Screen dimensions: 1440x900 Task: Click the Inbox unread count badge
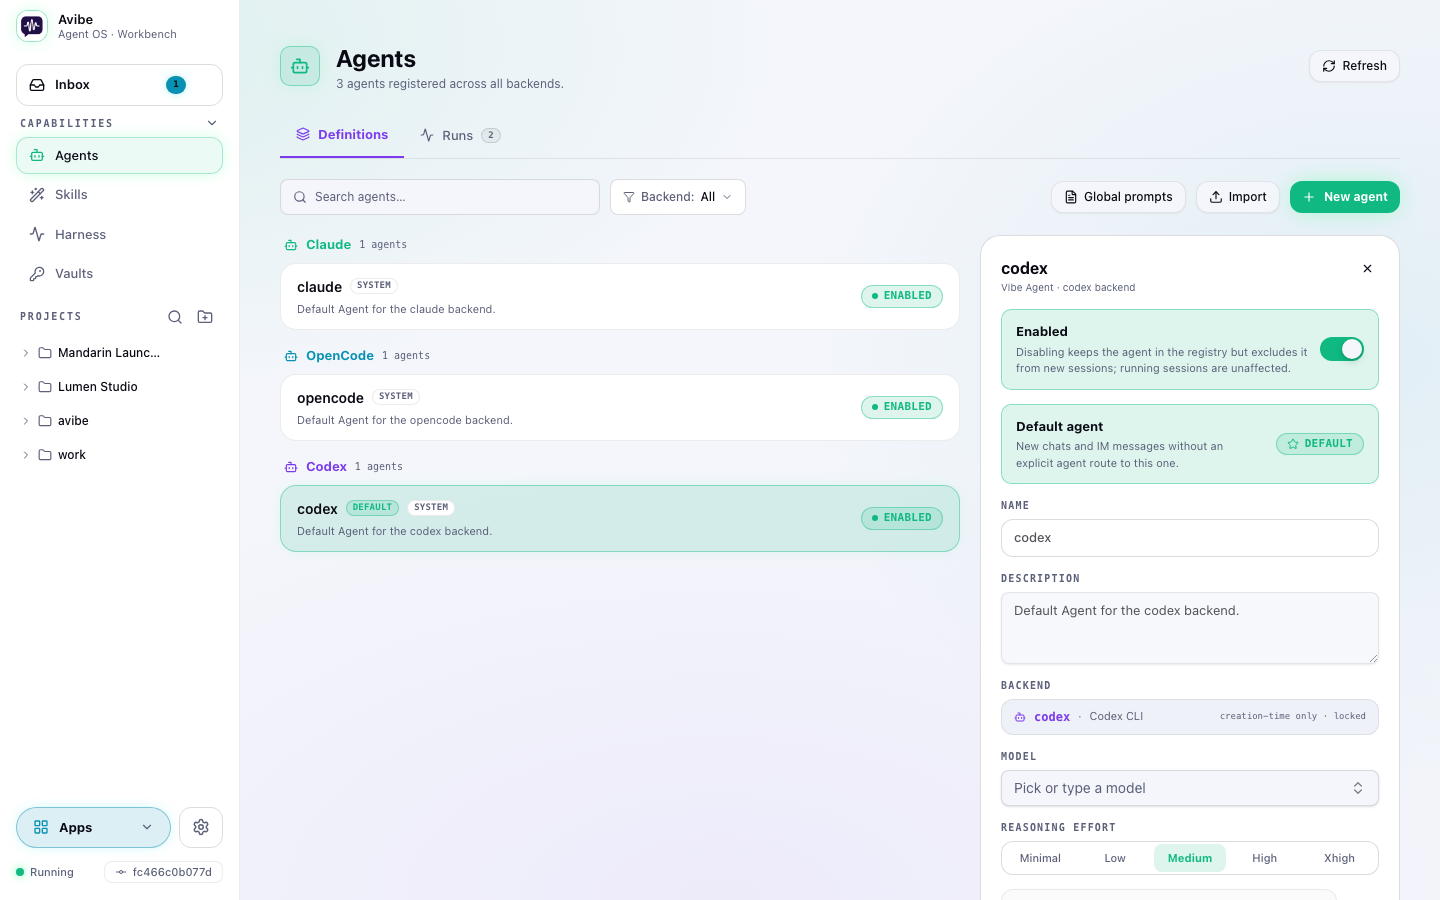tap(176, 85)
